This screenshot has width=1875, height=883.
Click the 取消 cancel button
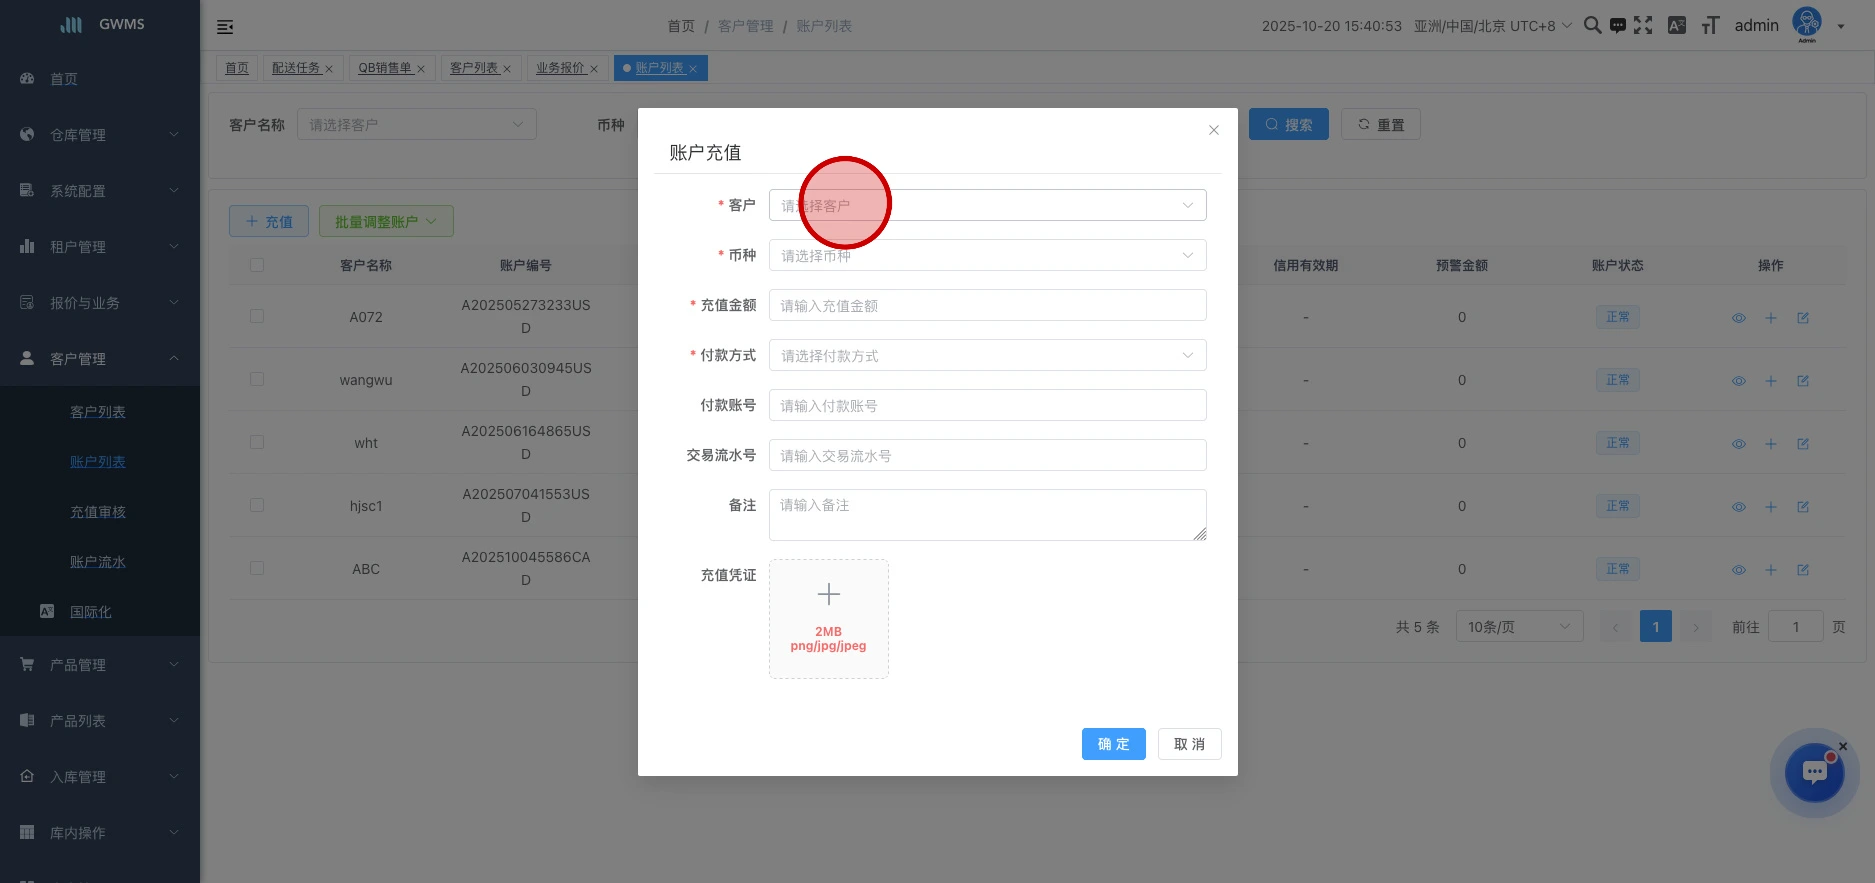click(x=1189, y=744)
